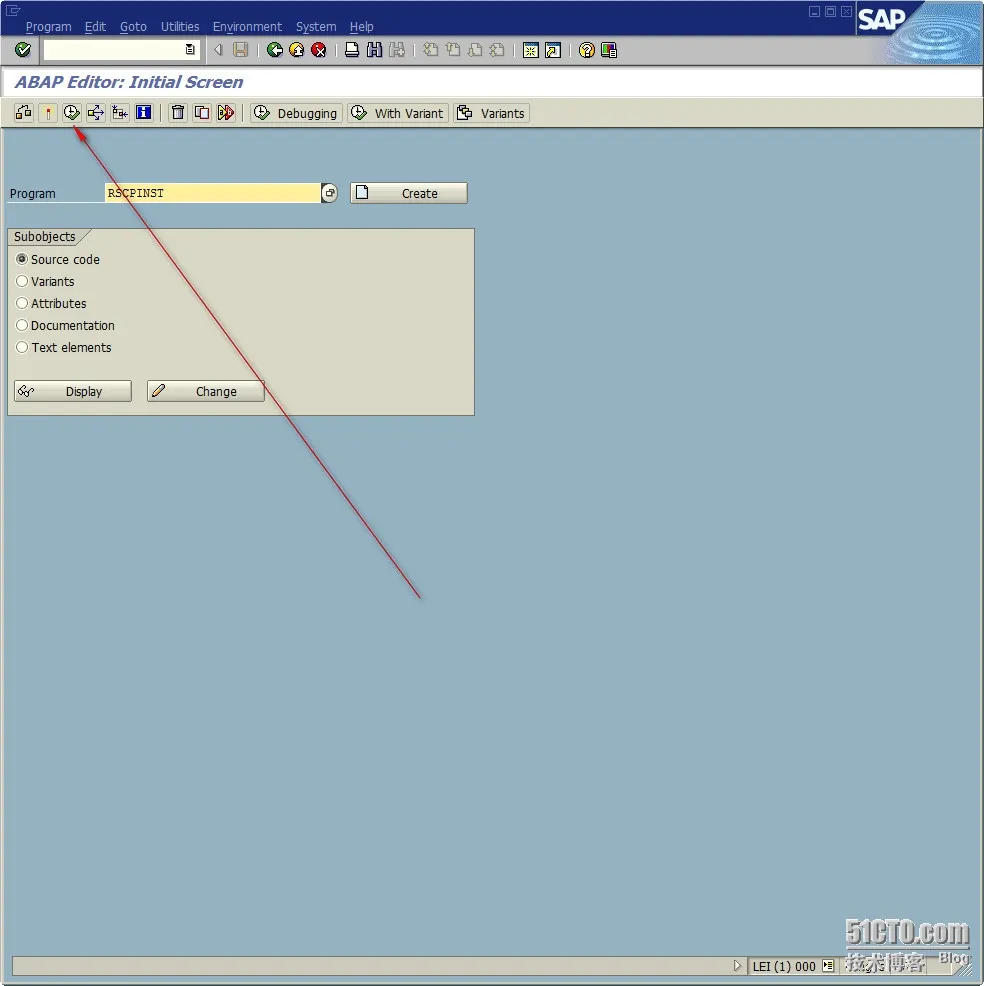The height and width of the screenshot is (986, 984).
Task: Click the Display Object List icon
Action: coord(119,113)
